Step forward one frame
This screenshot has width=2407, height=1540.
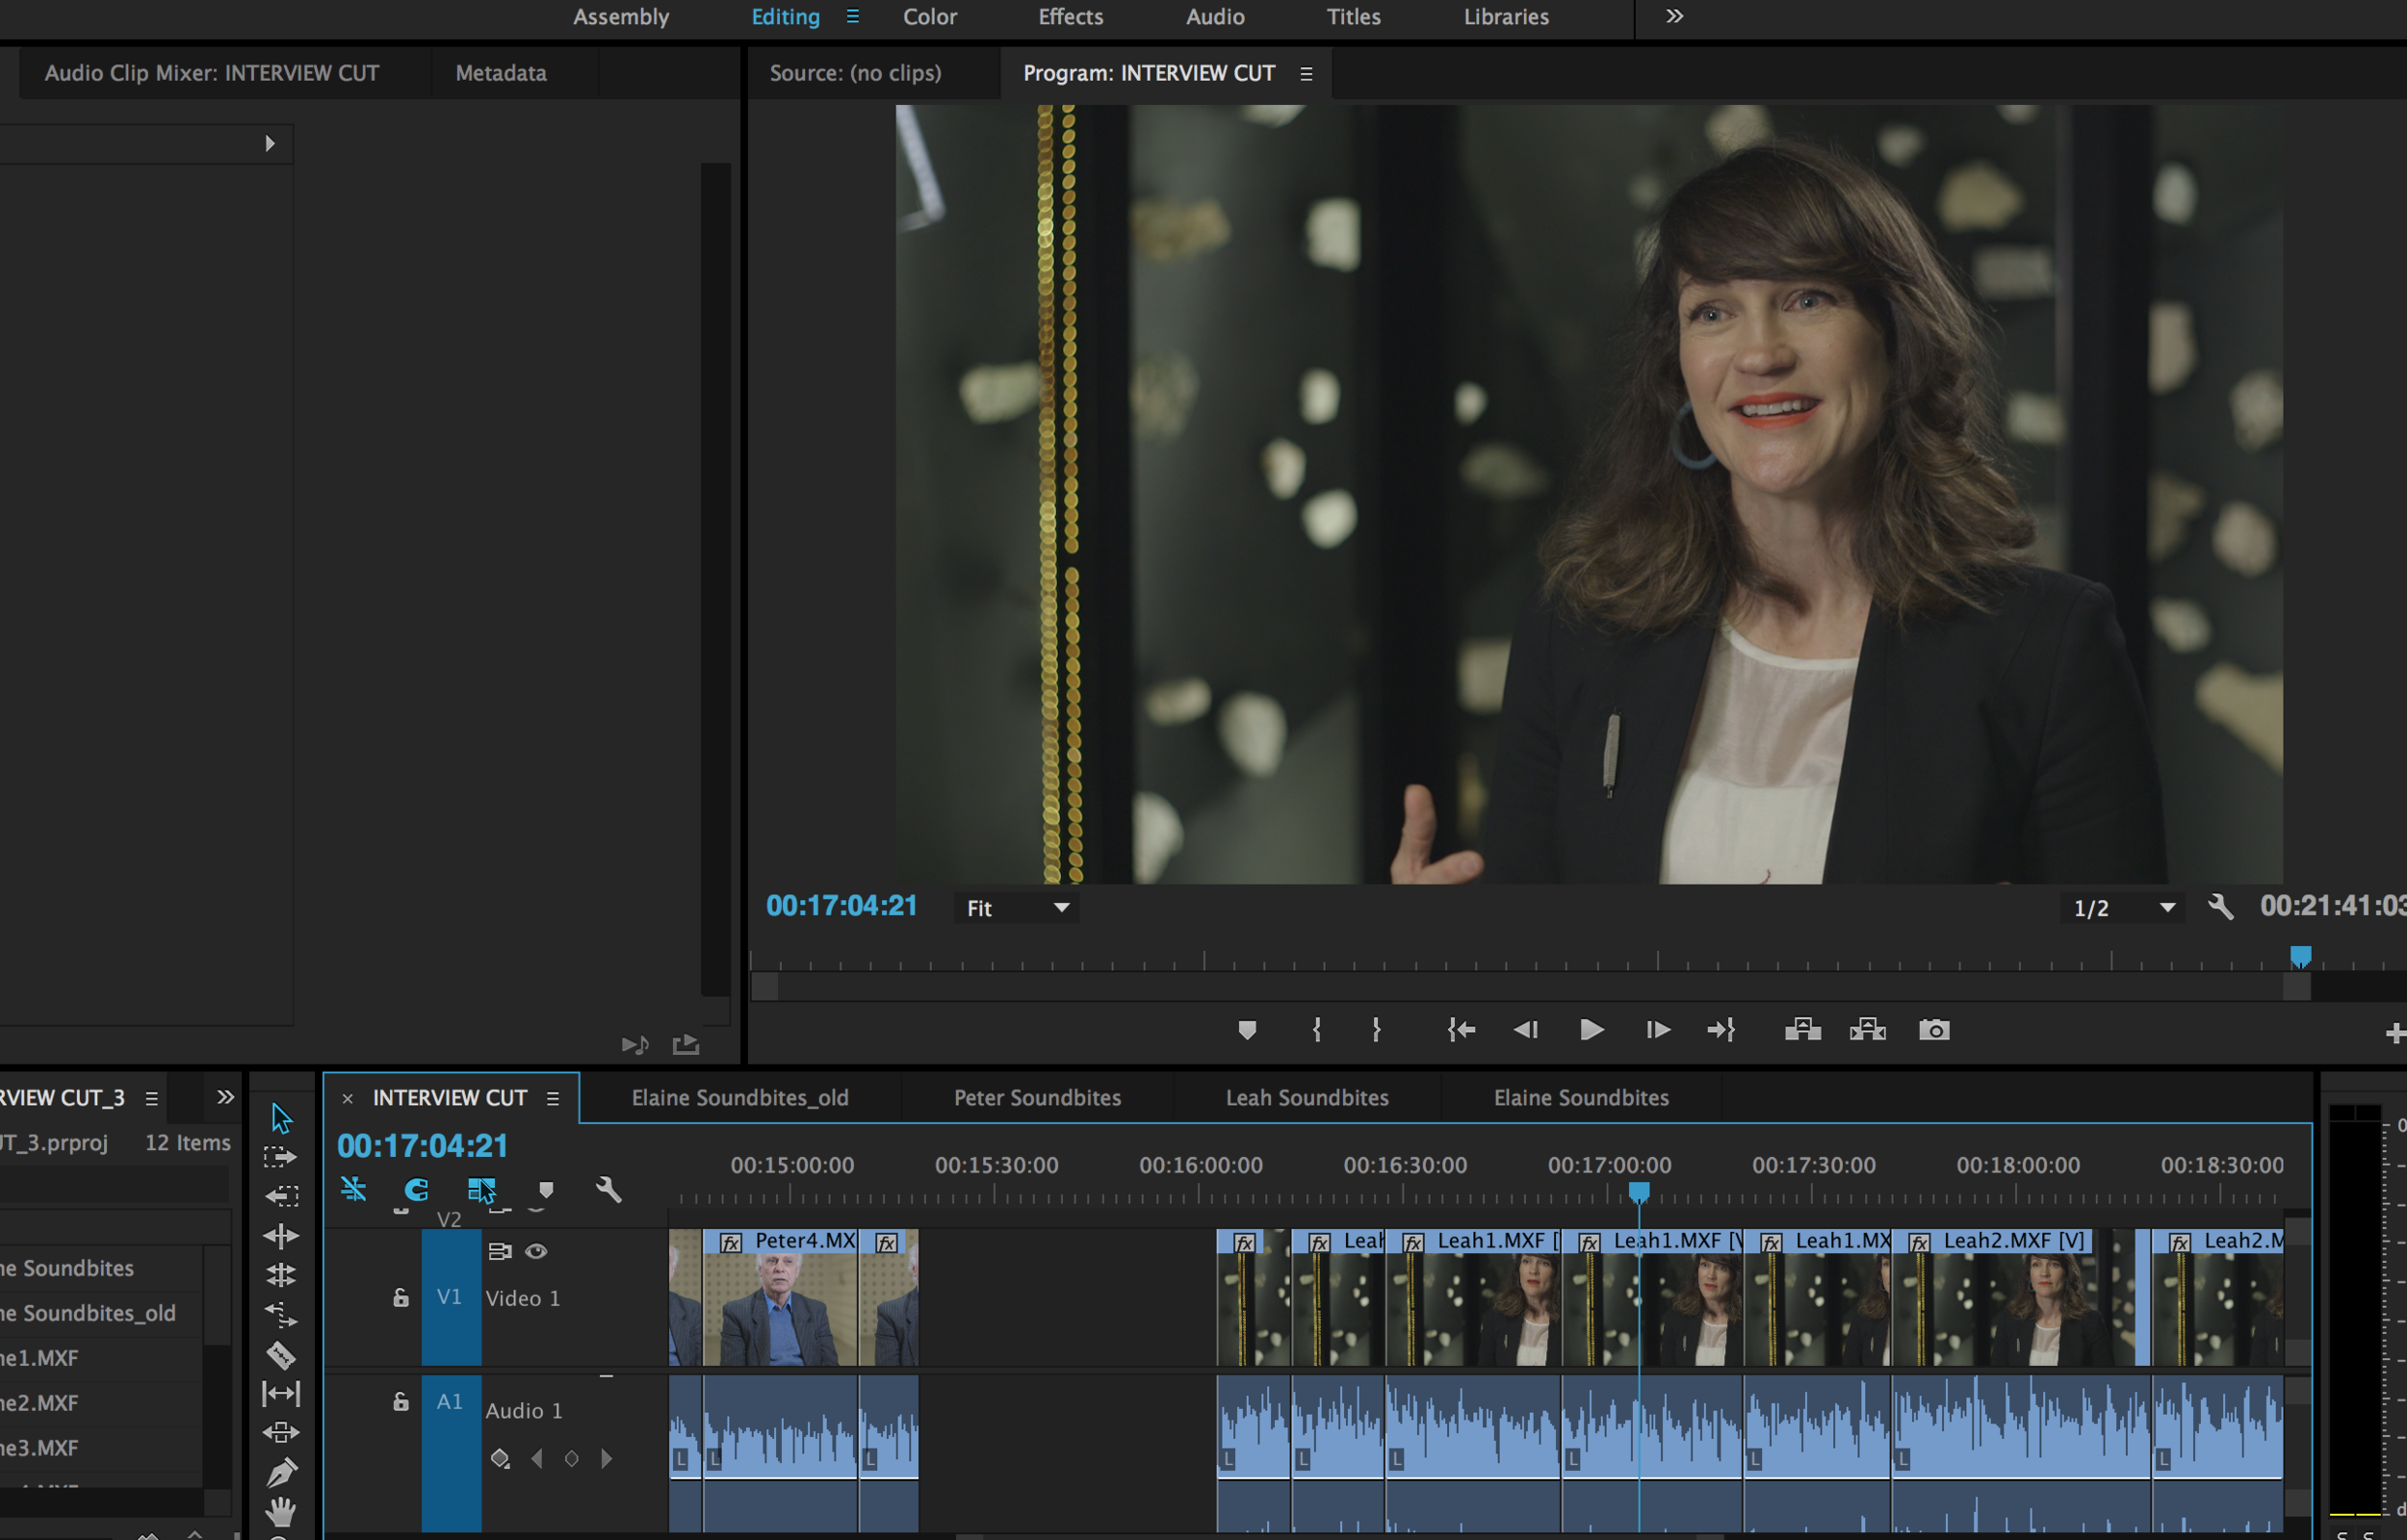click(1658, 1030)
